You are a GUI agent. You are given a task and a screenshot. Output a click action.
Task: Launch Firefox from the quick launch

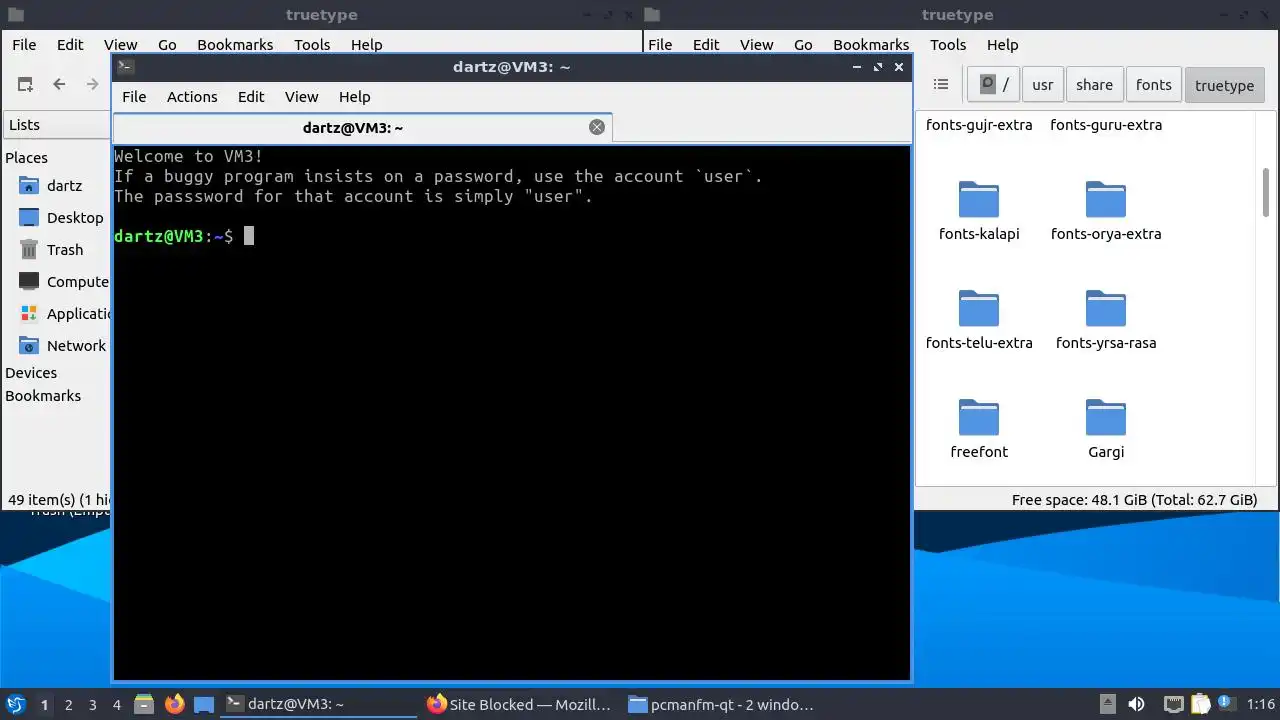(x=174, y=704)
